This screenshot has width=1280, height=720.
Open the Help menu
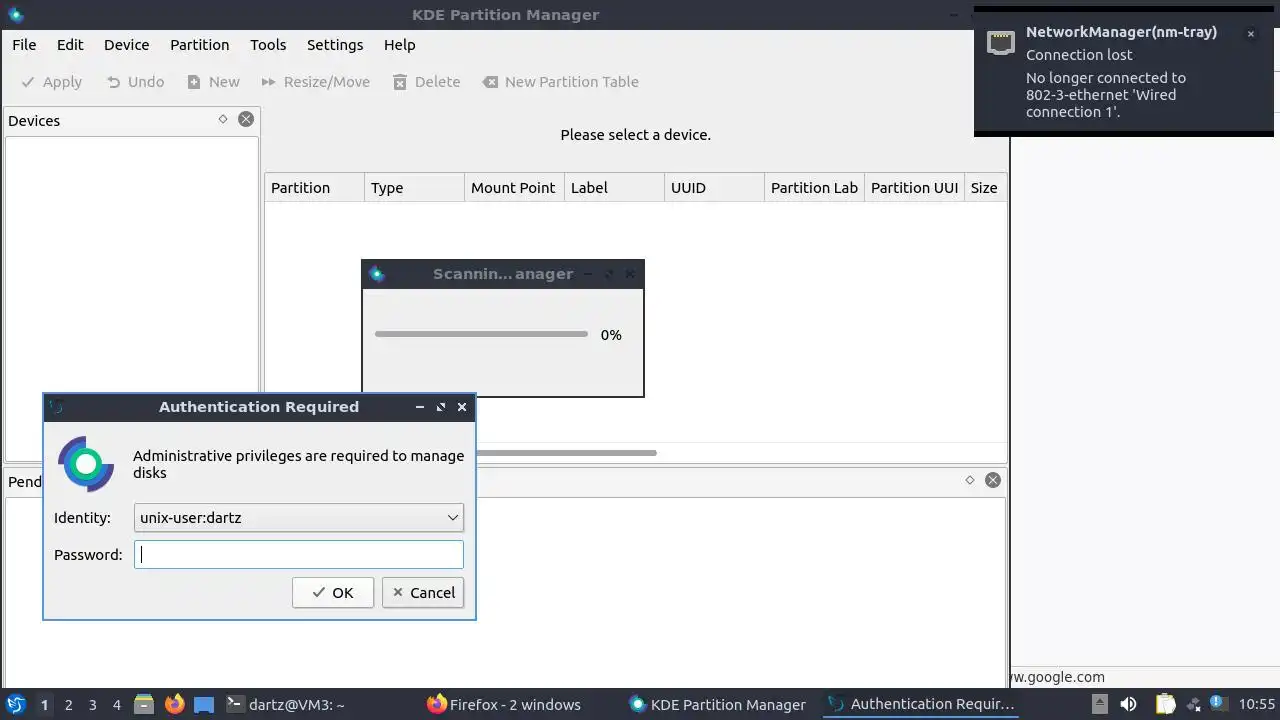coord(399,45)
